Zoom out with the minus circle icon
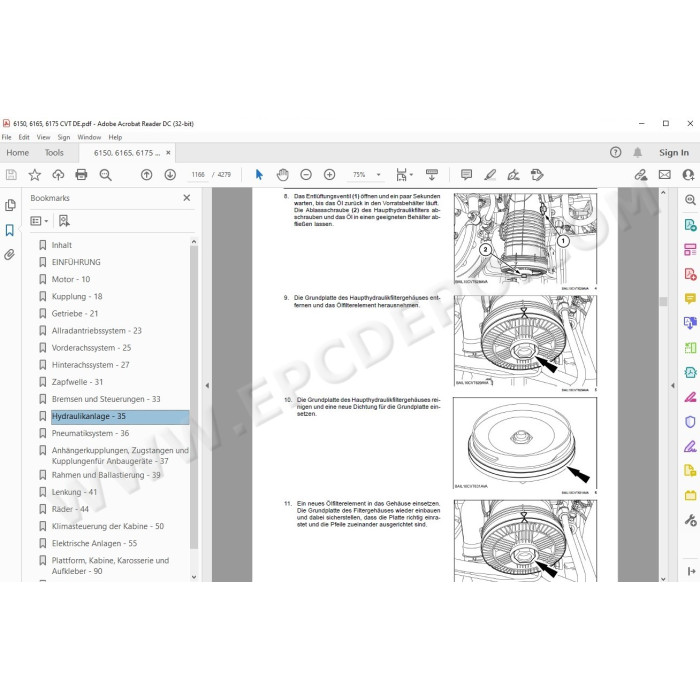 click(306, 175)
